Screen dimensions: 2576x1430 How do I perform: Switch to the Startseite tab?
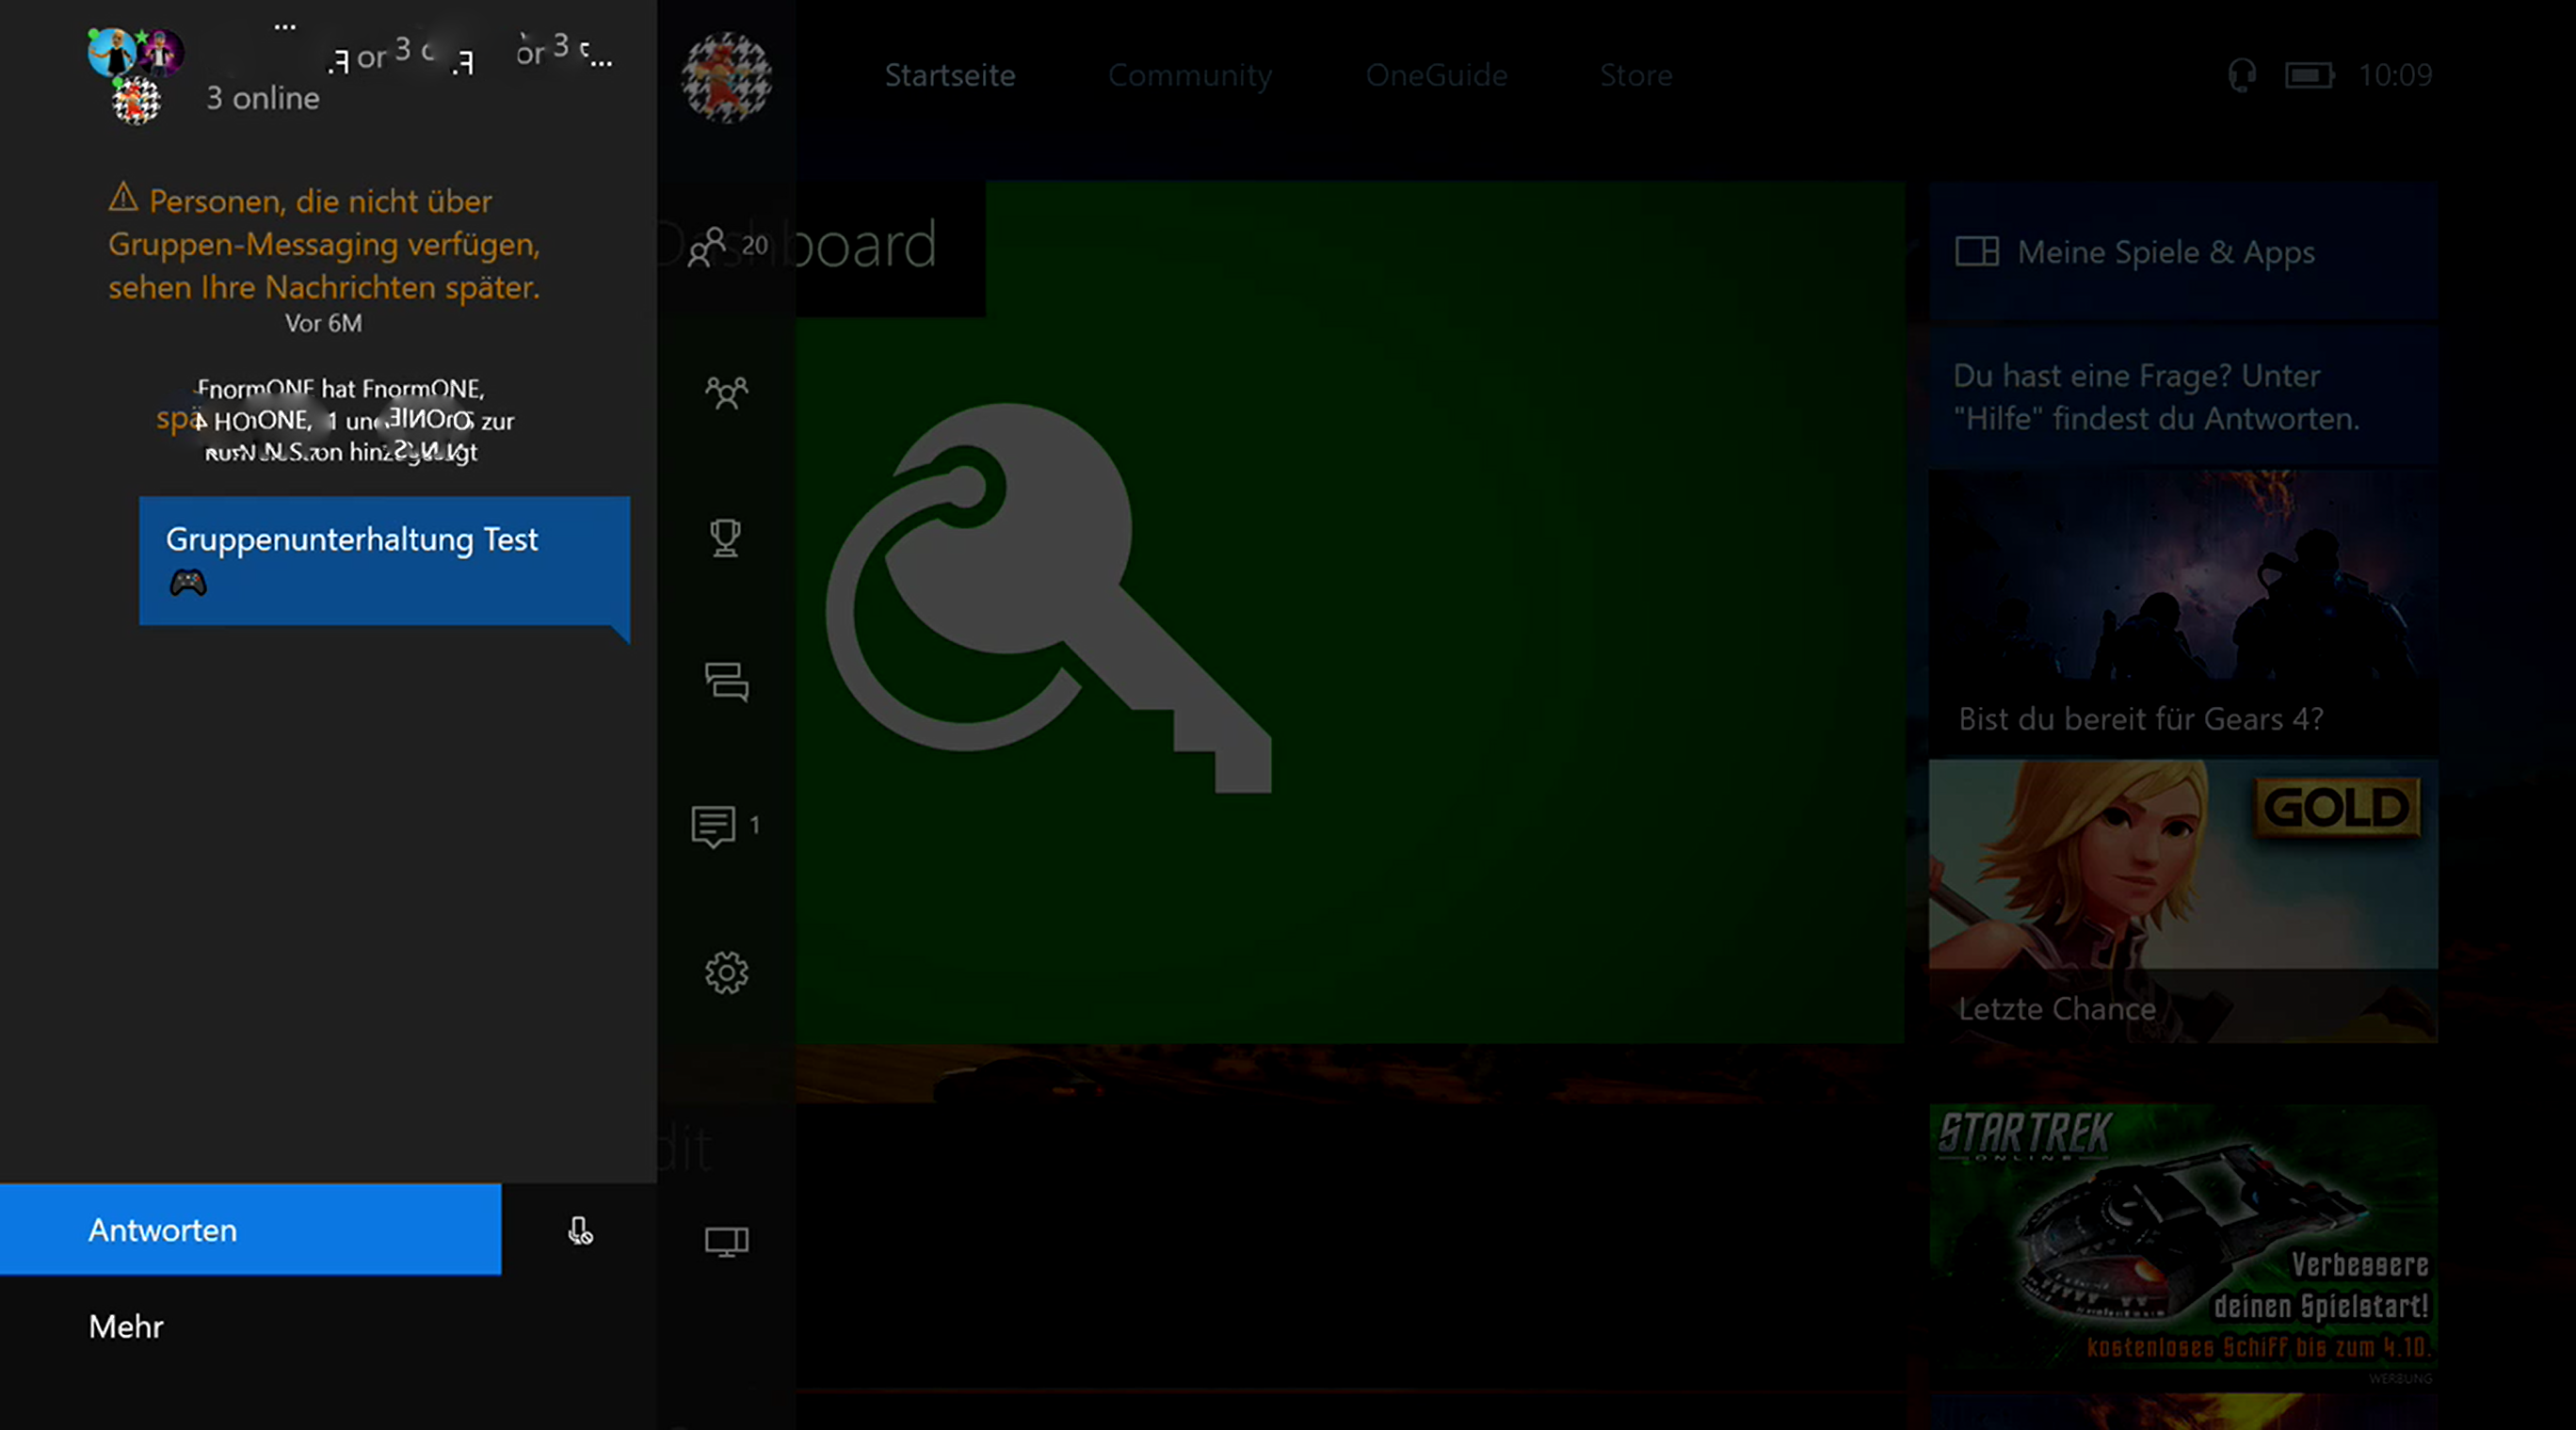click(949, 76)
